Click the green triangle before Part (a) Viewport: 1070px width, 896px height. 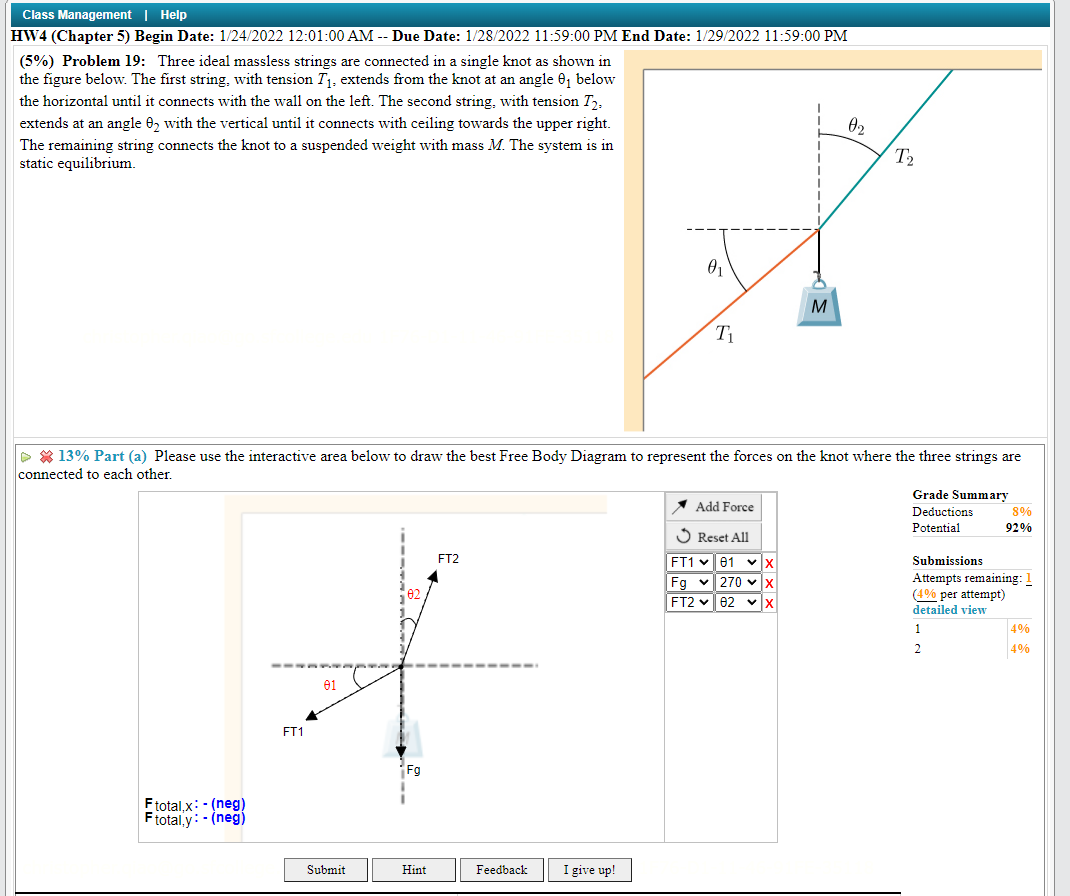[25, 456]
